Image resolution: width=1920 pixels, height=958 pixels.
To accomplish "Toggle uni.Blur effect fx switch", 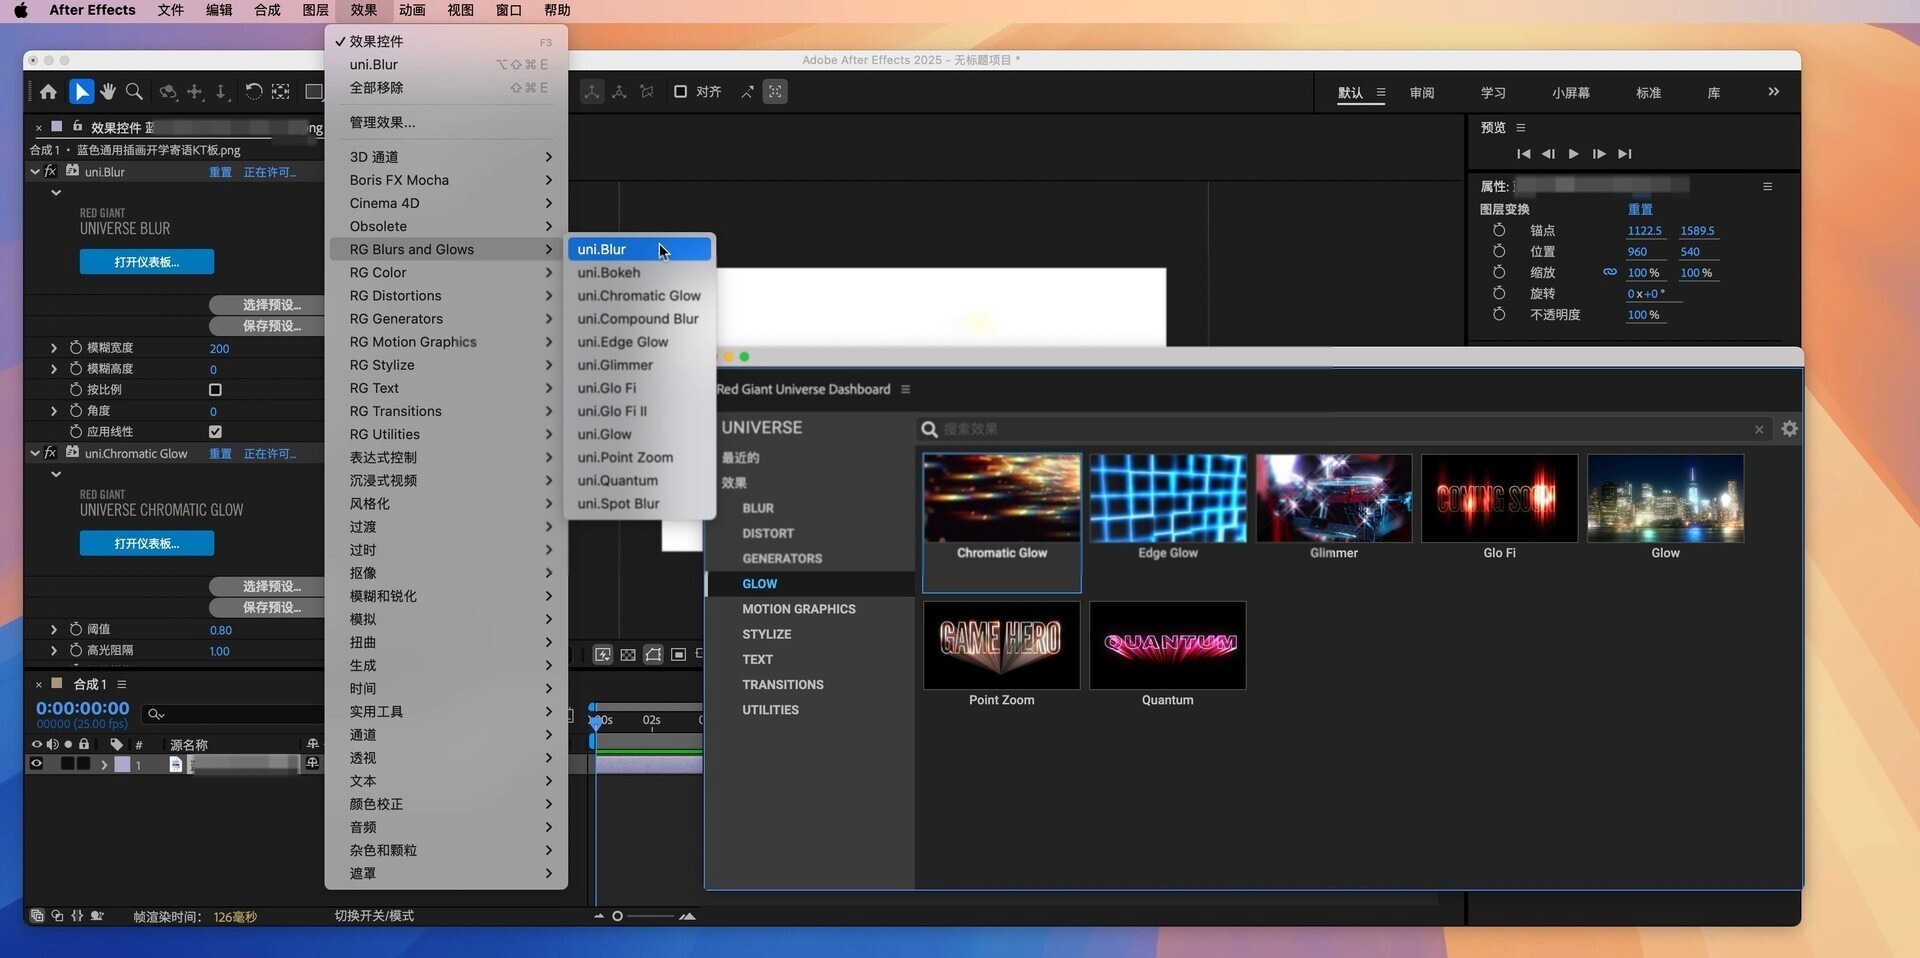I will point(50,172).
